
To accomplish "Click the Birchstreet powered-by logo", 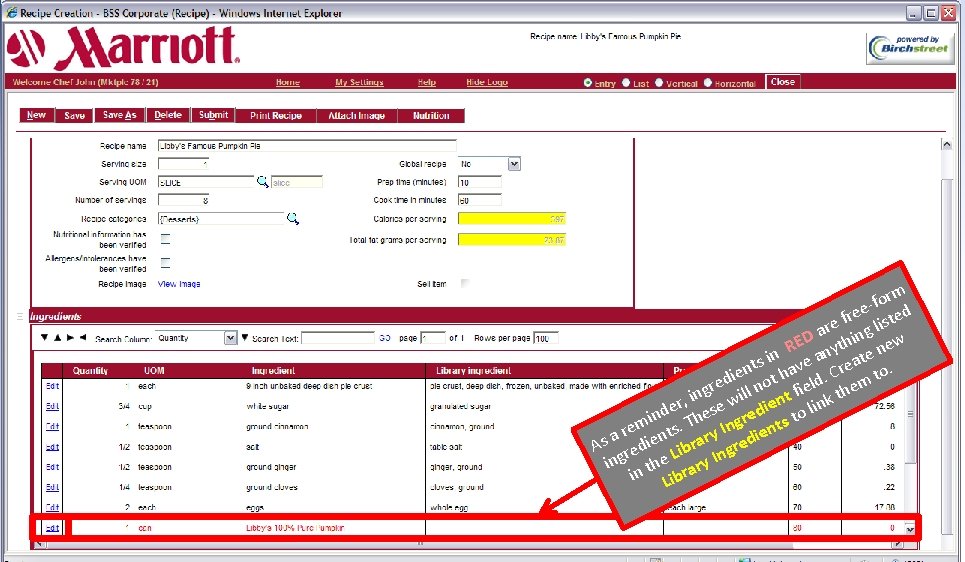I will tap(910, 47).
